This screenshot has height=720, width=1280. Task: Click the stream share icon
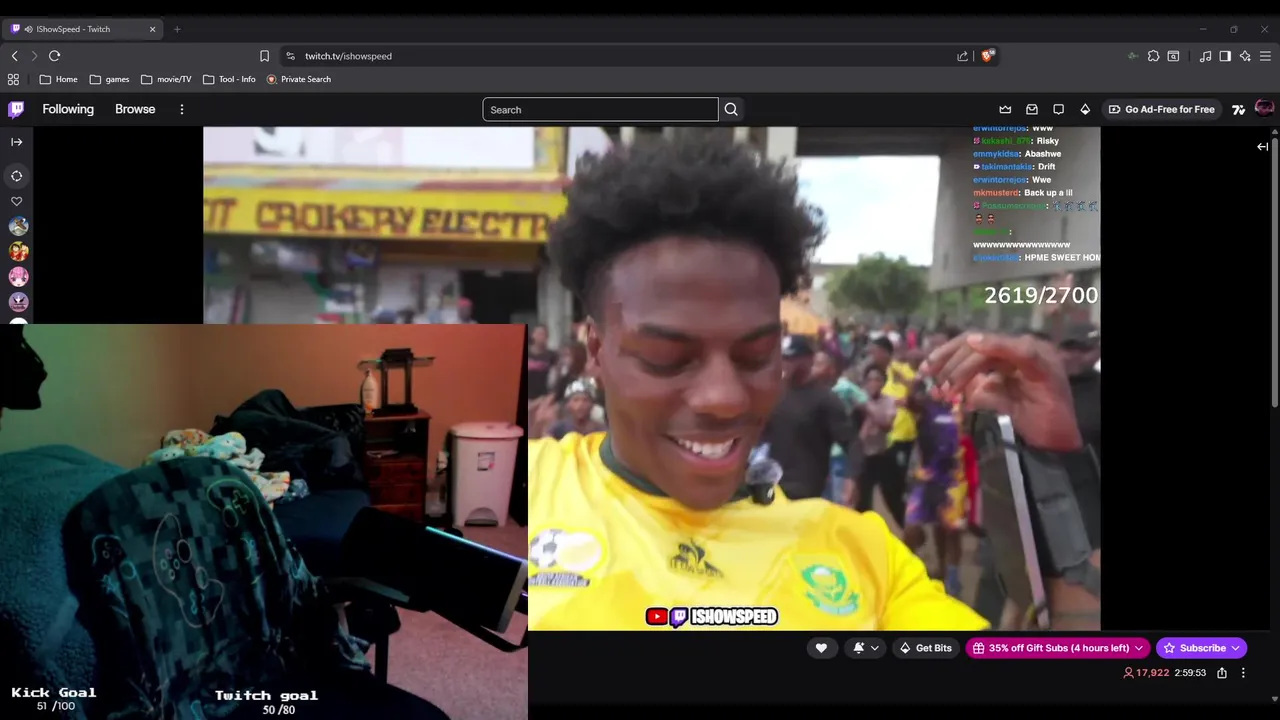pyautogui.click(x=1222, y=673)
